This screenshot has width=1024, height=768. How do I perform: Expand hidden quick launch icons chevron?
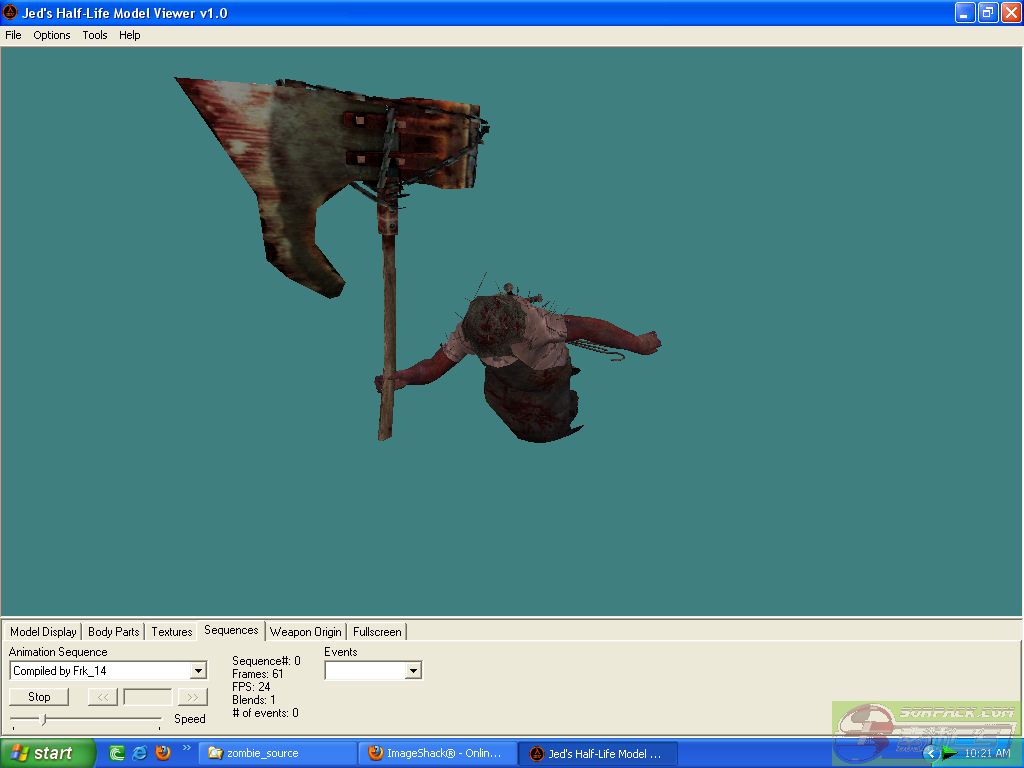[186, 748]
